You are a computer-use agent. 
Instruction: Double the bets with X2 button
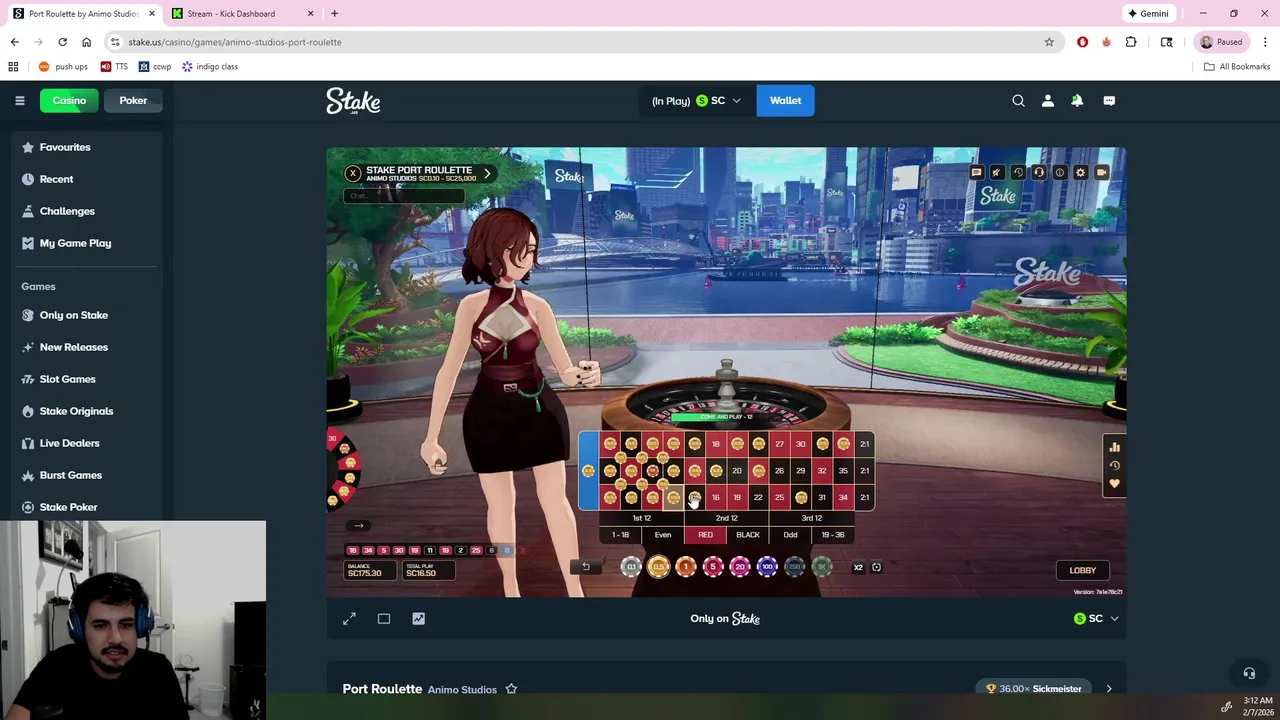point(857,567)
